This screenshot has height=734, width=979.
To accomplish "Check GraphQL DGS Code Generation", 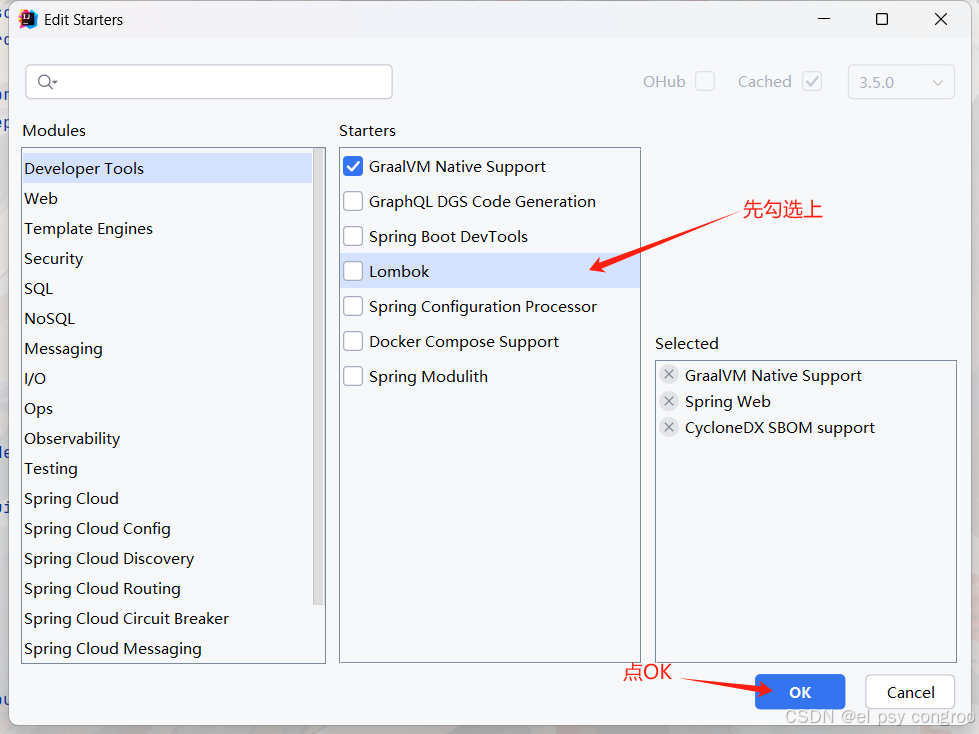I will tap(353, 202).
